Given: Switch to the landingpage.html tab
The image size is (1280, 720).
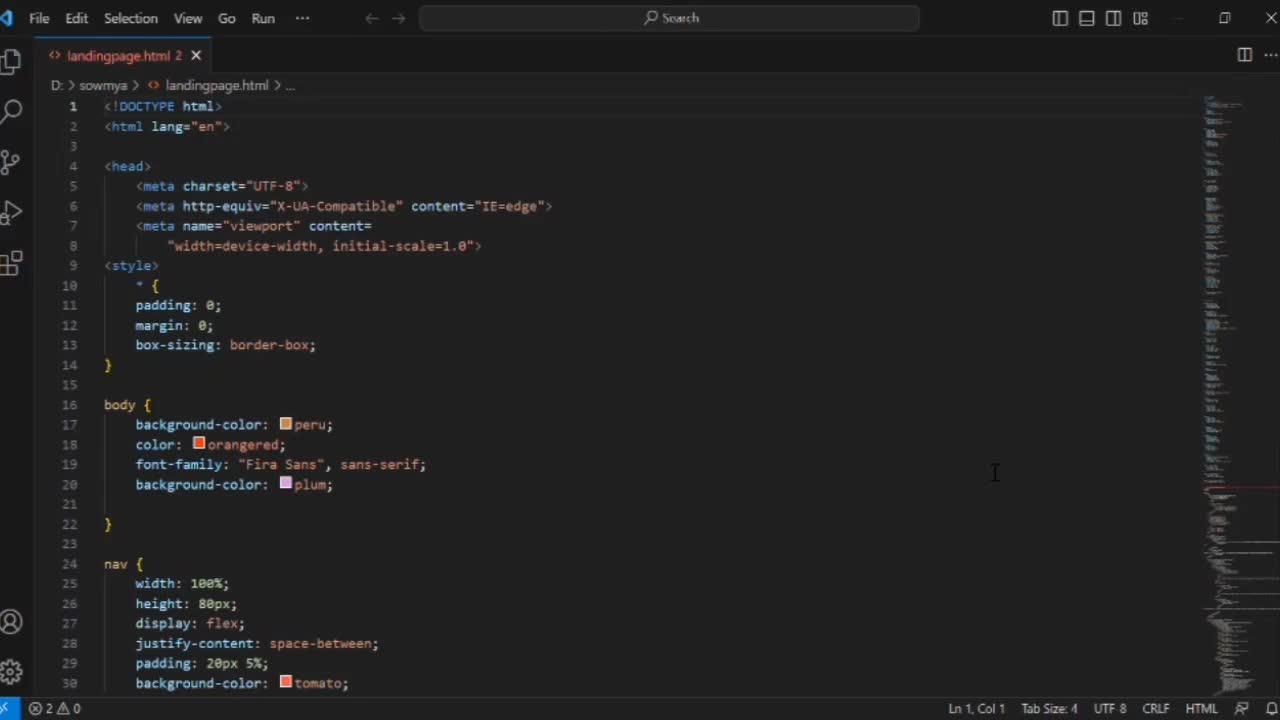Looking at the screenshot, I should (118, 56).
